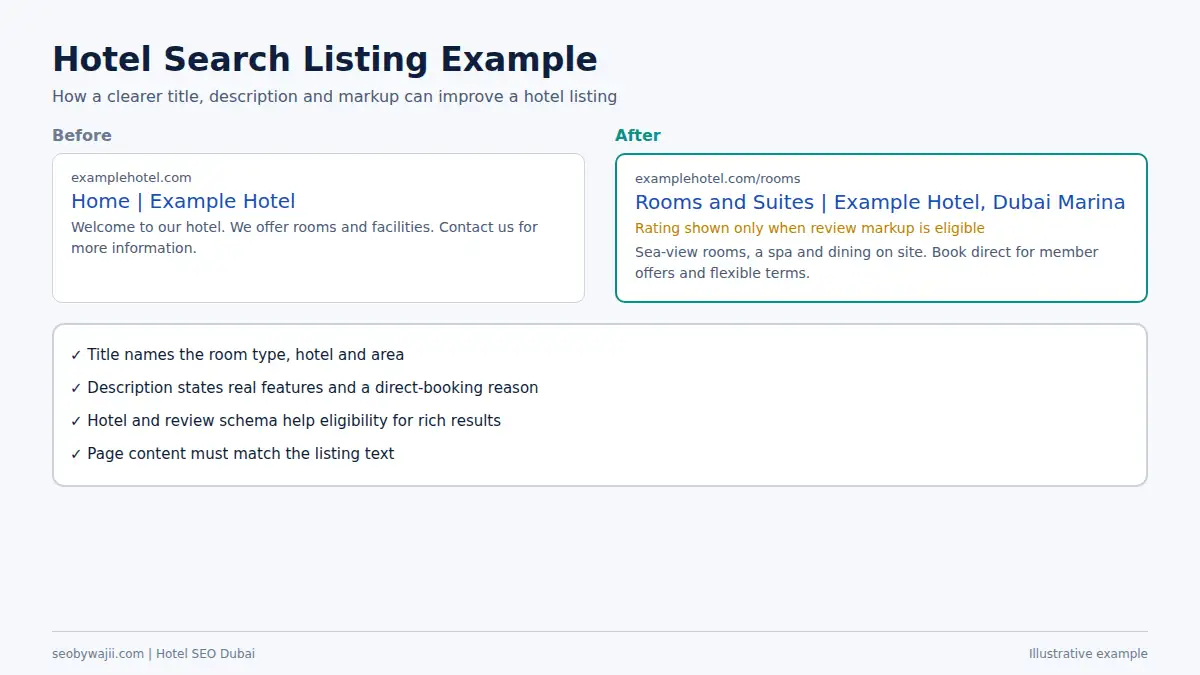Select the 'Hotel Search Listing Example' title
Viewport: 1200px width, 675px height.
(x=325, y=60)
